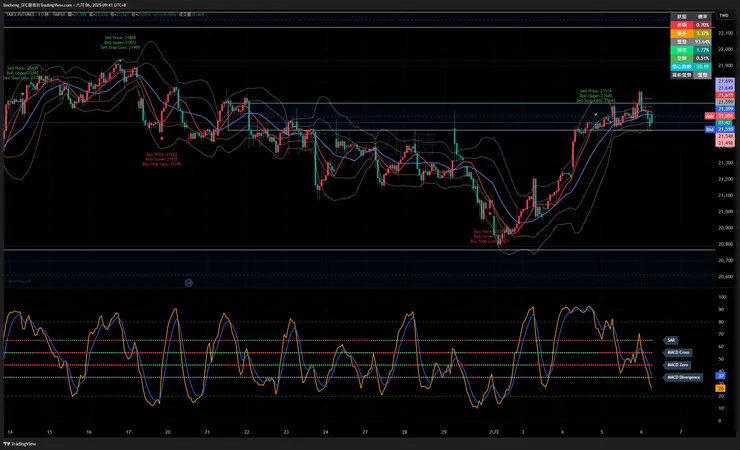
Task: Select the 21,548 price label
Action: 725,136
